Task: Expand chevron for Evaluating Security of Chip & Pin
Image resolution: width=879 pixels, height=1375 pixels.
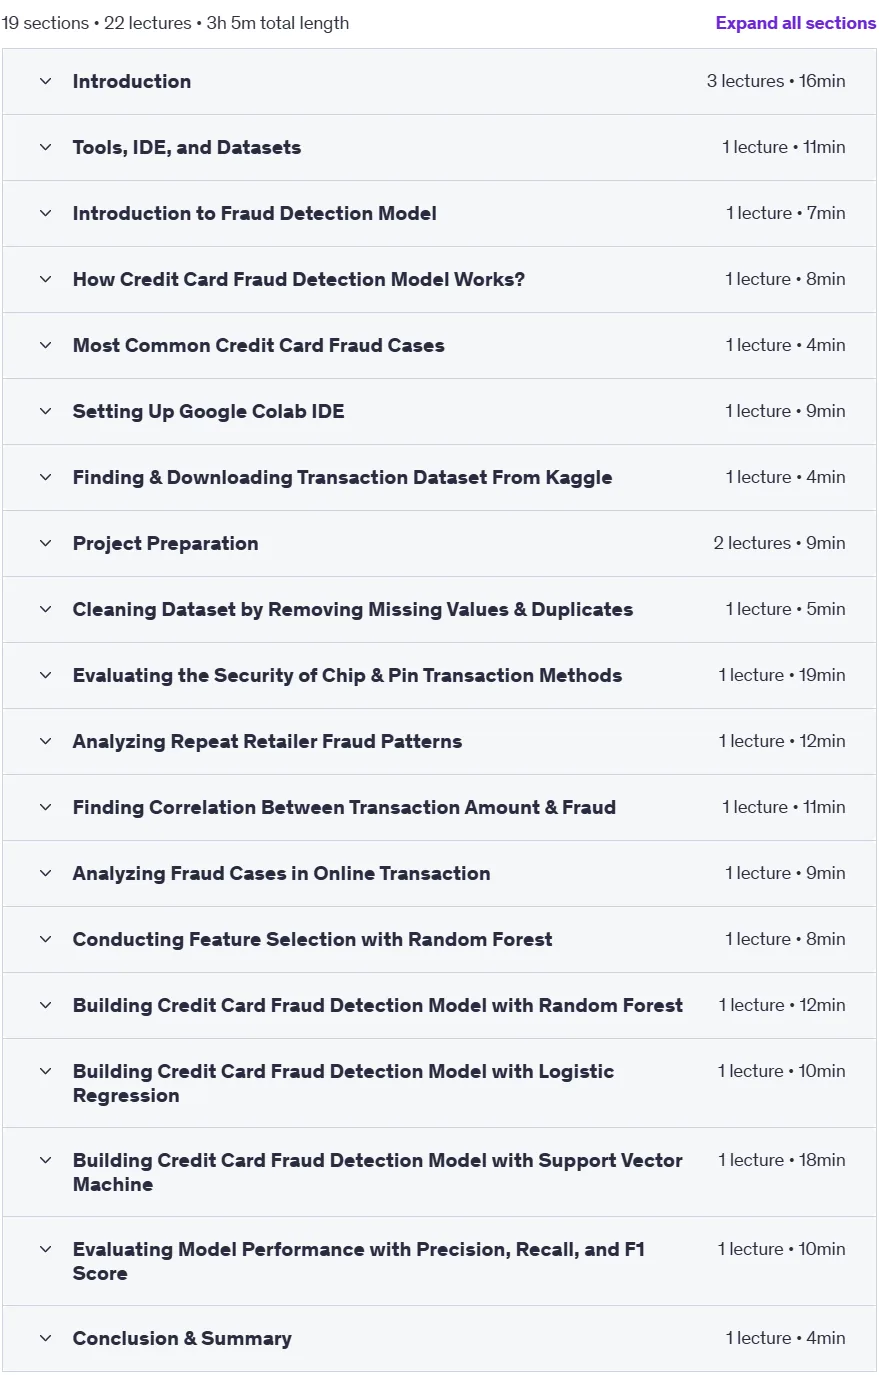Action: coord(45,675)
